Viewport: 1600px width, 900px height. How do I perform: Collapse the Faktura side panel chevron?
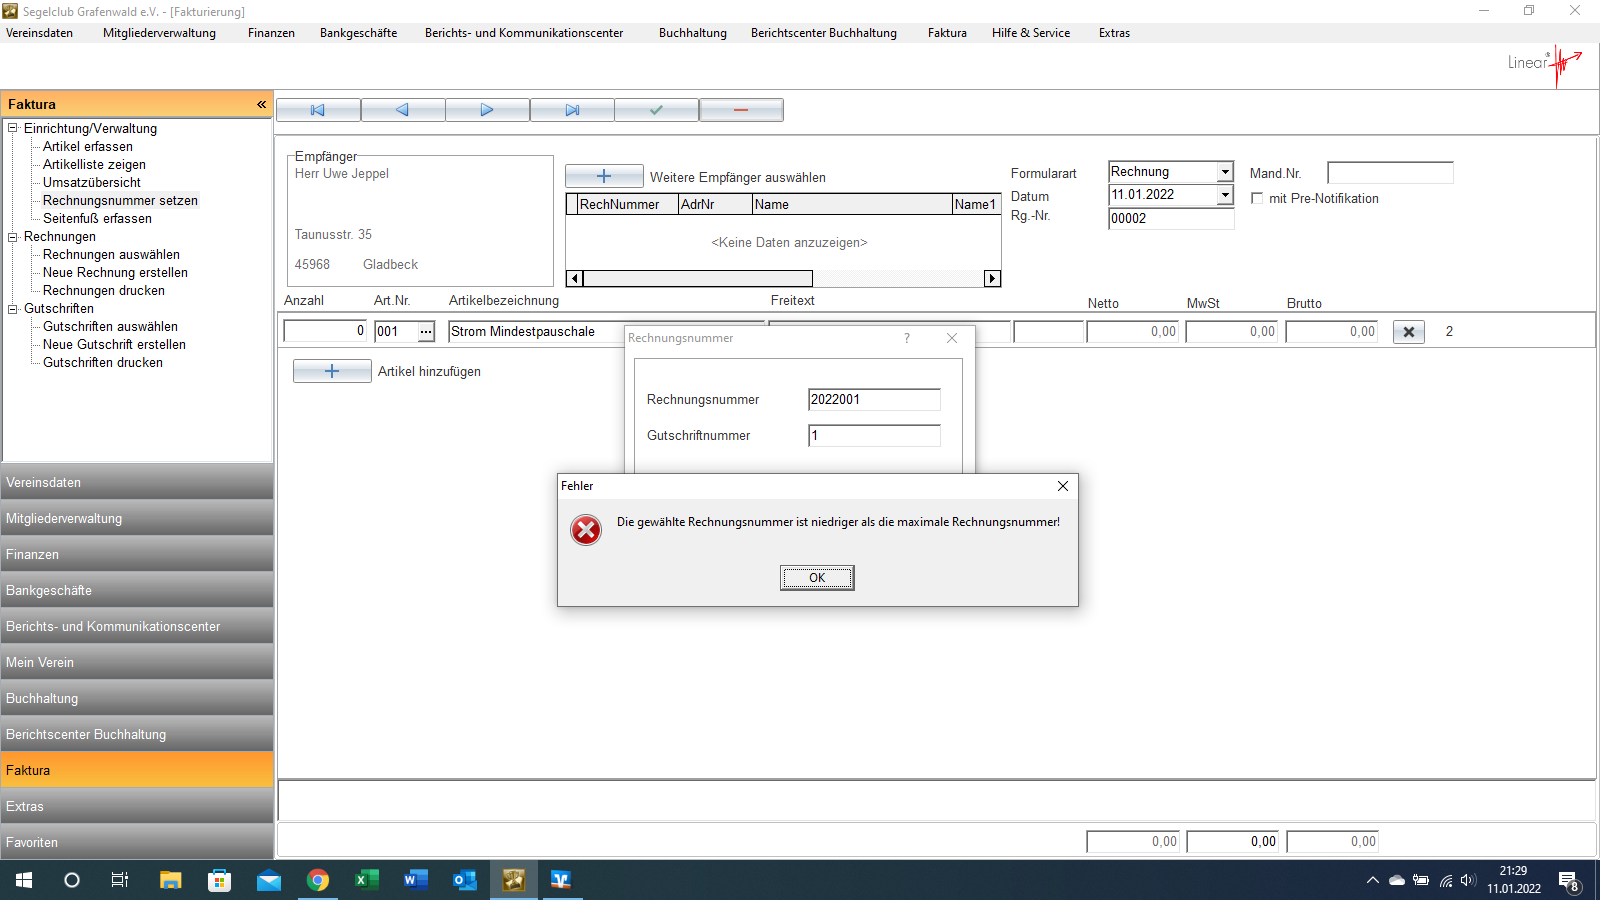tap(261, 104)
